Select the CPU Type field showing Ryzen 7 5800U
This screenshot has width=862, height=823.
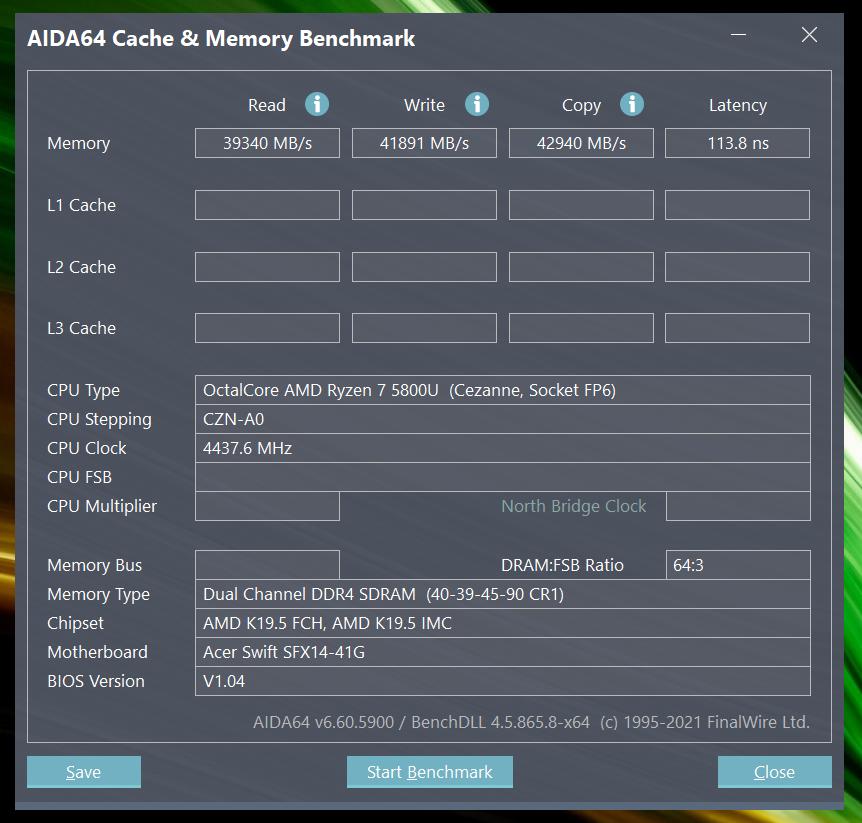504,390
